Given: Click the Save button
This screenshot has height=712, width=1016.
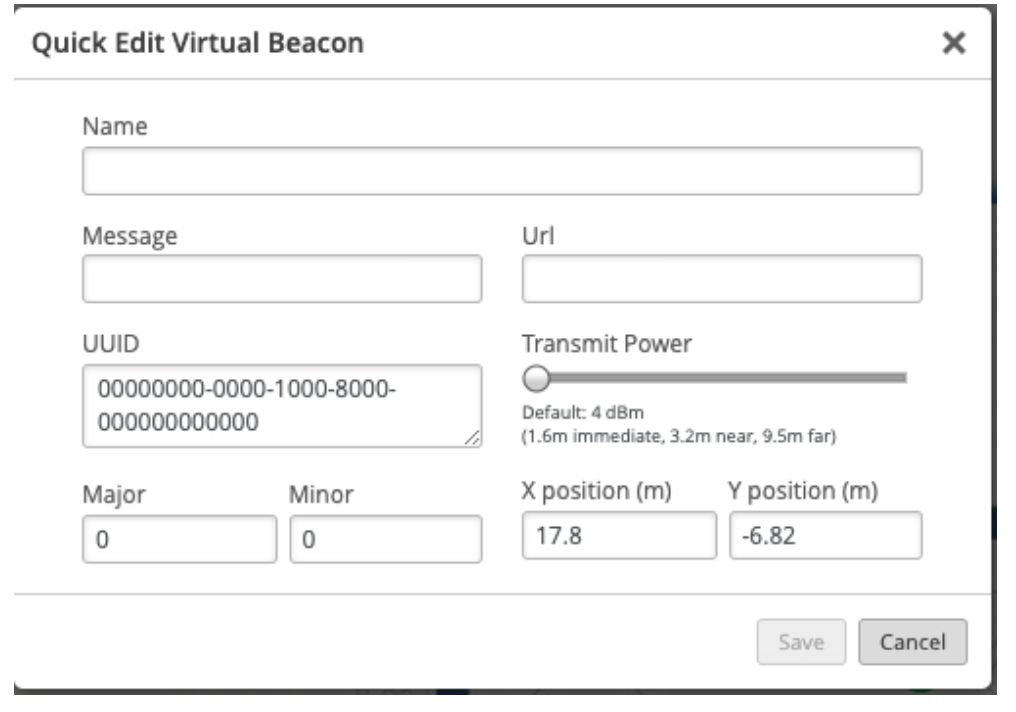Looking at the screenshot, I should click(x=801, y=641).
